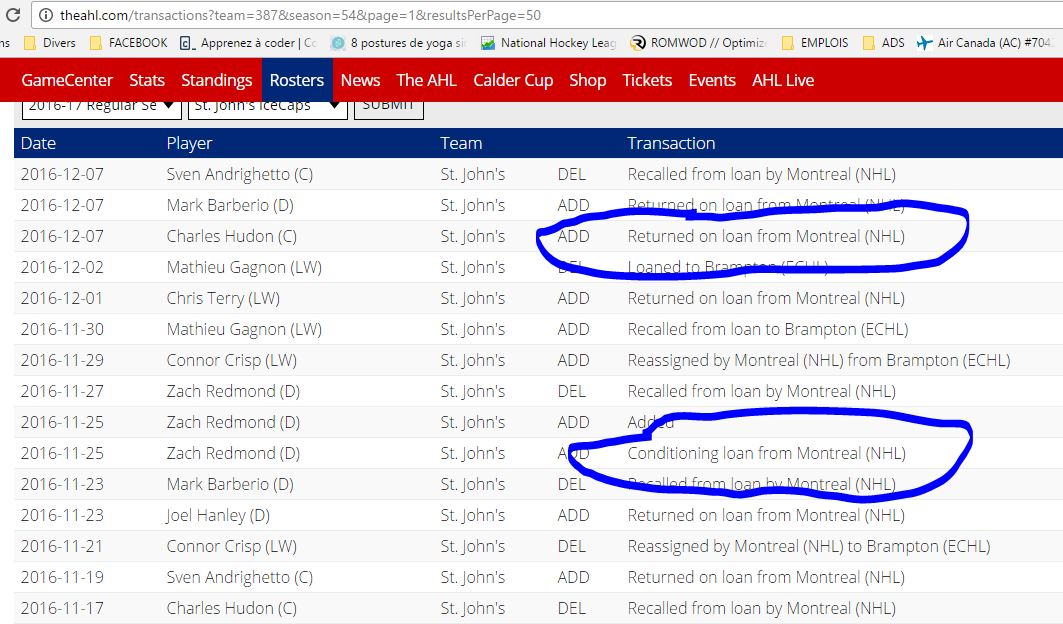Click the Player column header
This screenshot has width=1063, height=624.
click(189, 143)
